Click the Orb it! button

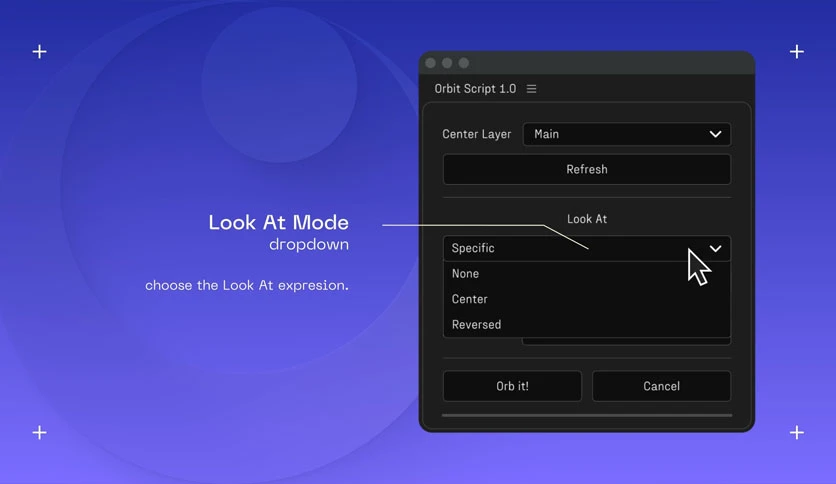click(x=512, y=386)
